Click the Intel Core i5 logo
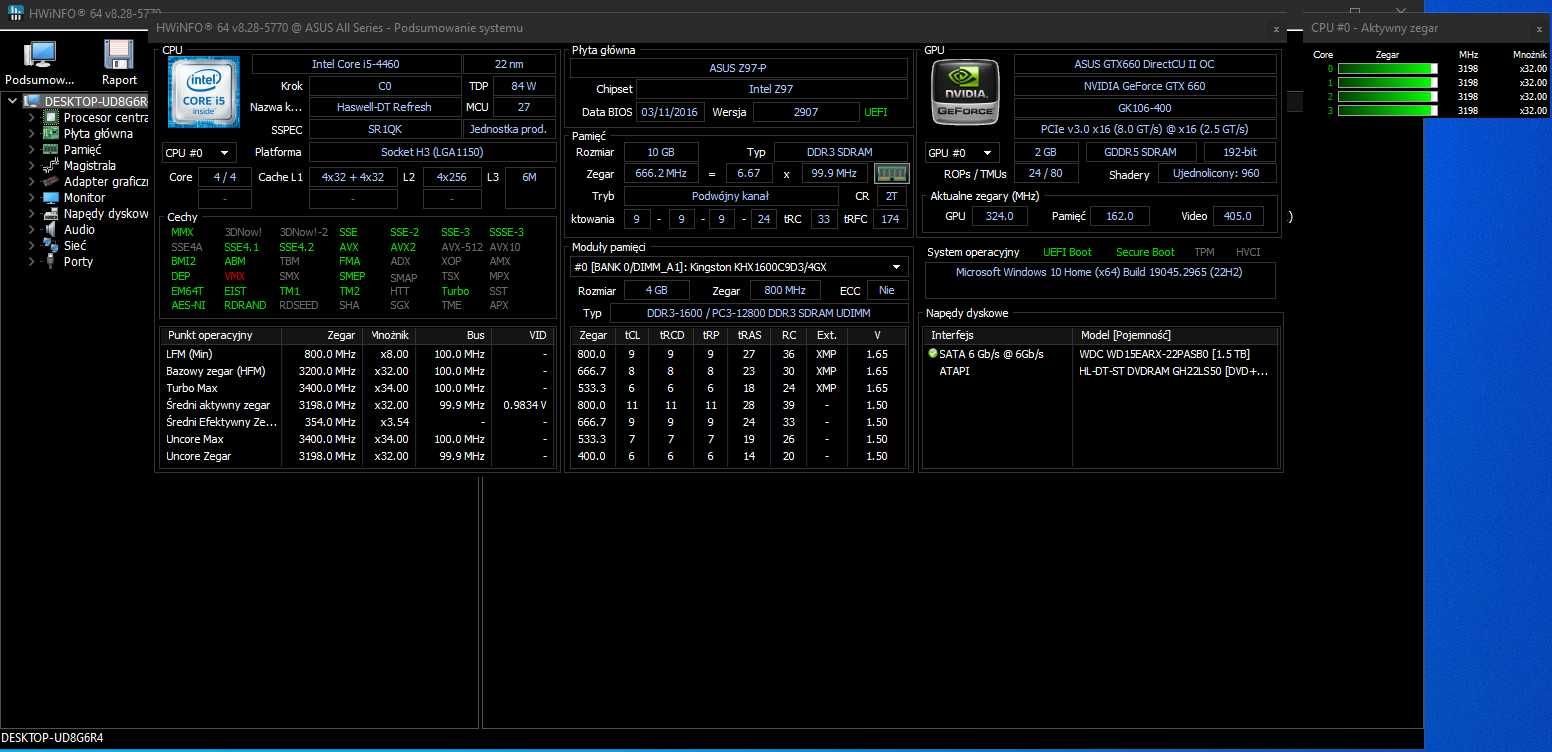Viewport: 1552px width, 752px height. [203, 90]
